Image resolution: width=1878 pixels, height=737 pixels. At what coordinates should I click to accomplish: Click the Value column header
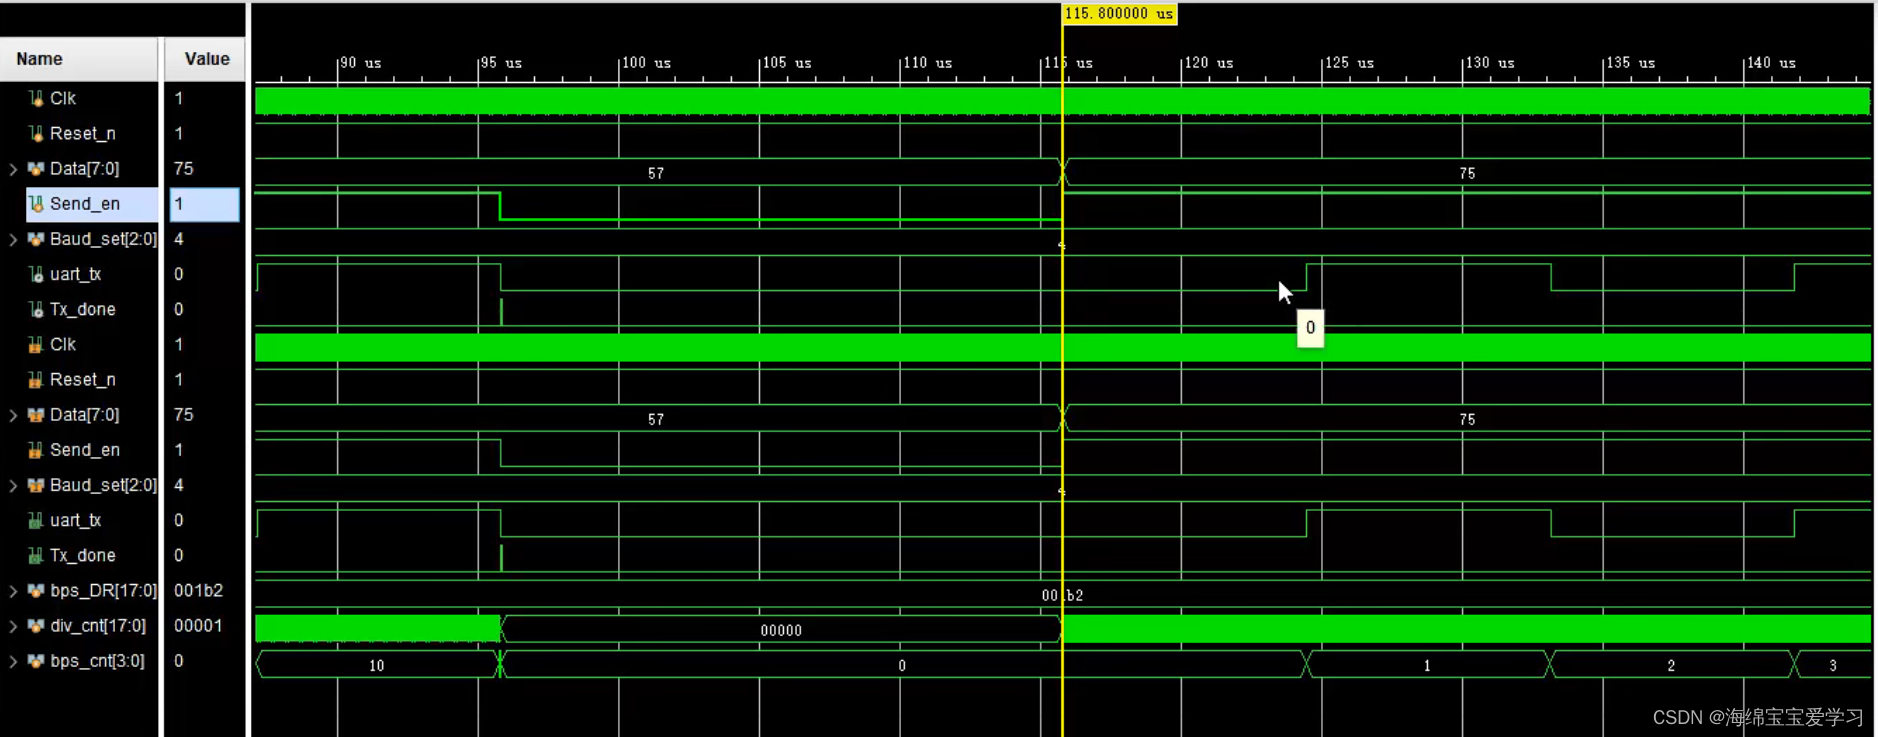[x=205, y=59]
